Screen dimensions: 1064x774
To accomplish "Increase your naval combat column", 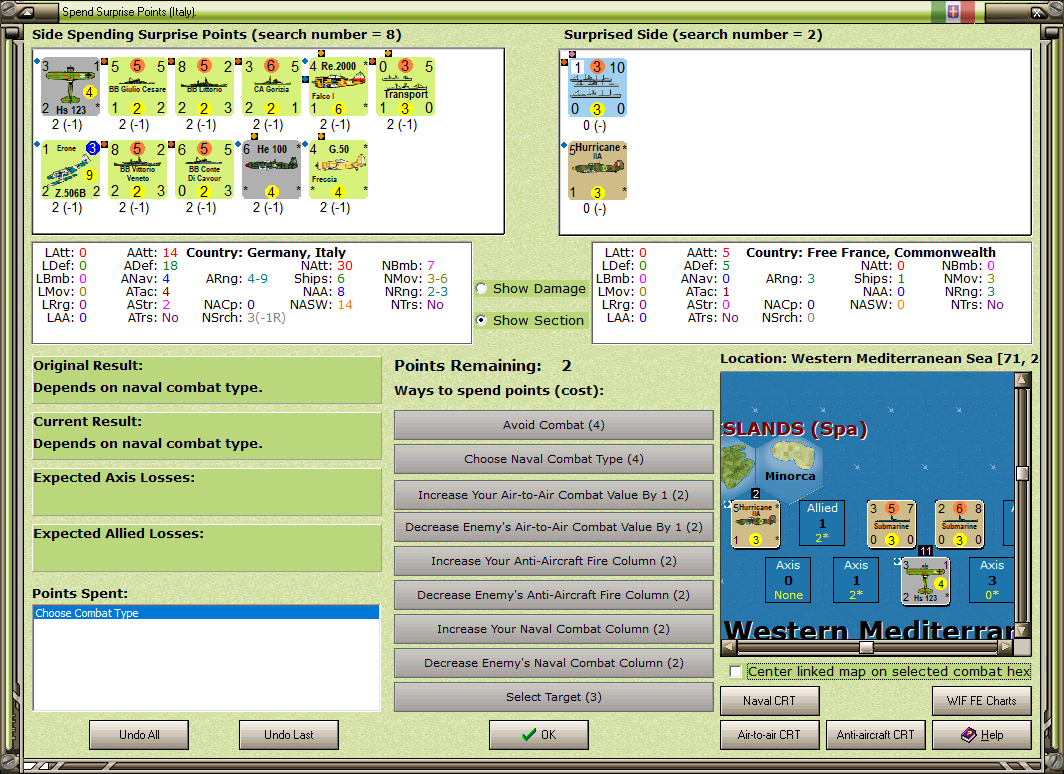I will 553,629.
